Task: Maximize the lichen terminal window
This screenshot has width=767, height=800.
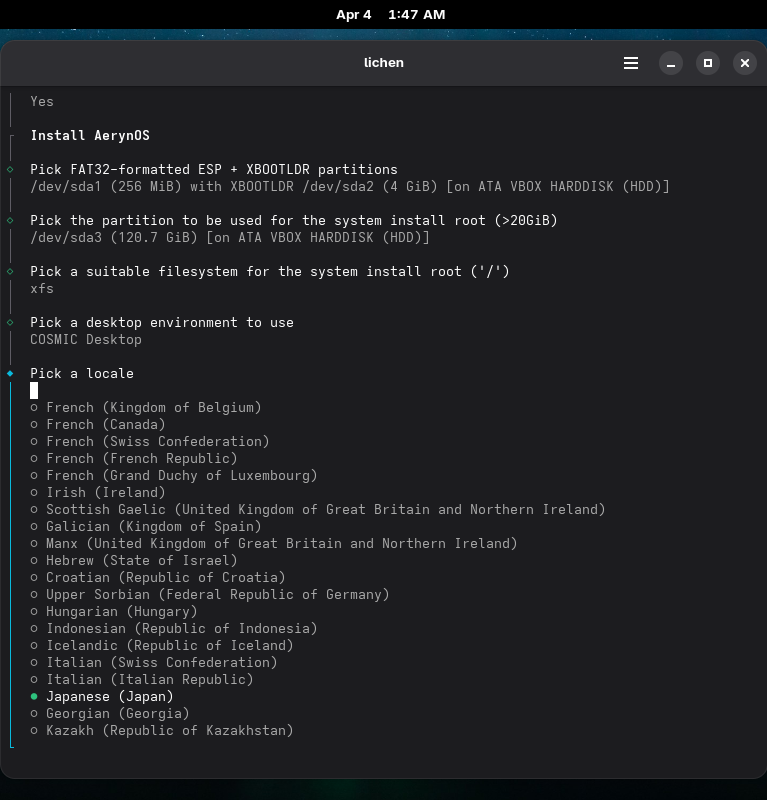Action: (708, 63)
